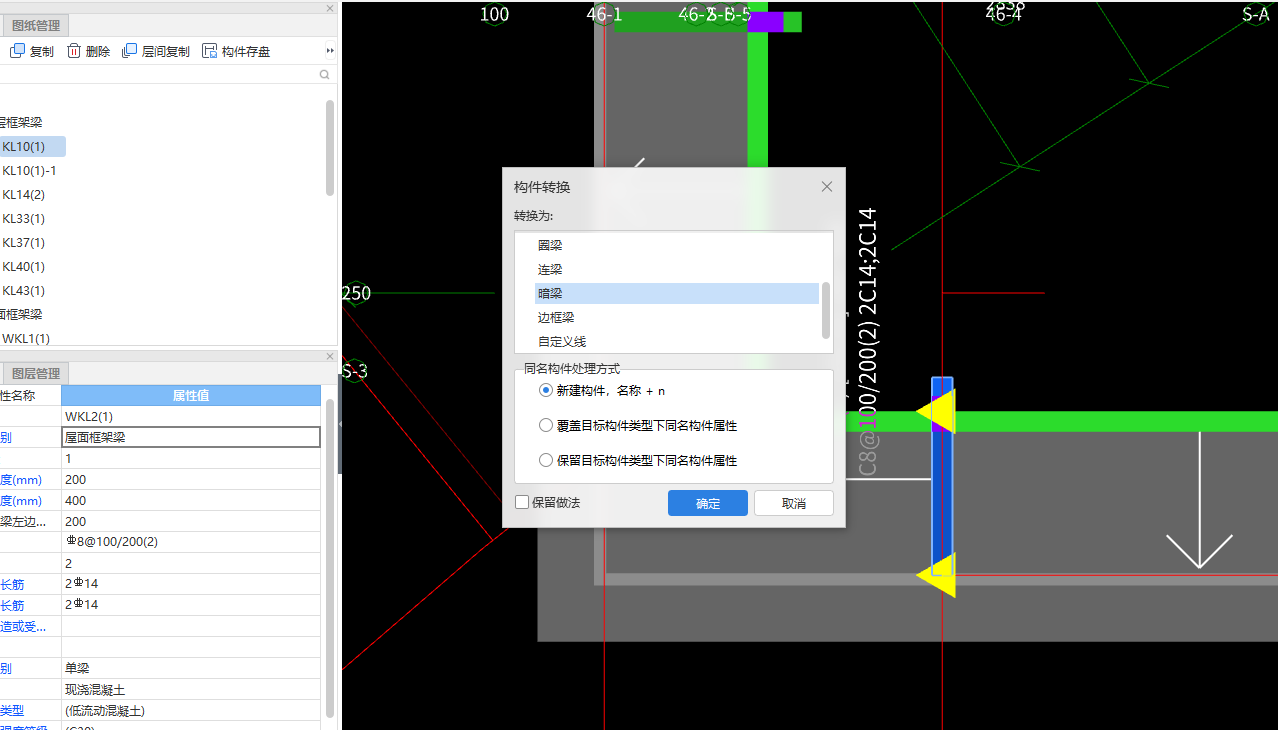This screenshot has width=1278, height=730.
Task: Click the axis label 46-1 in drawing
Action: pos(604,14)
